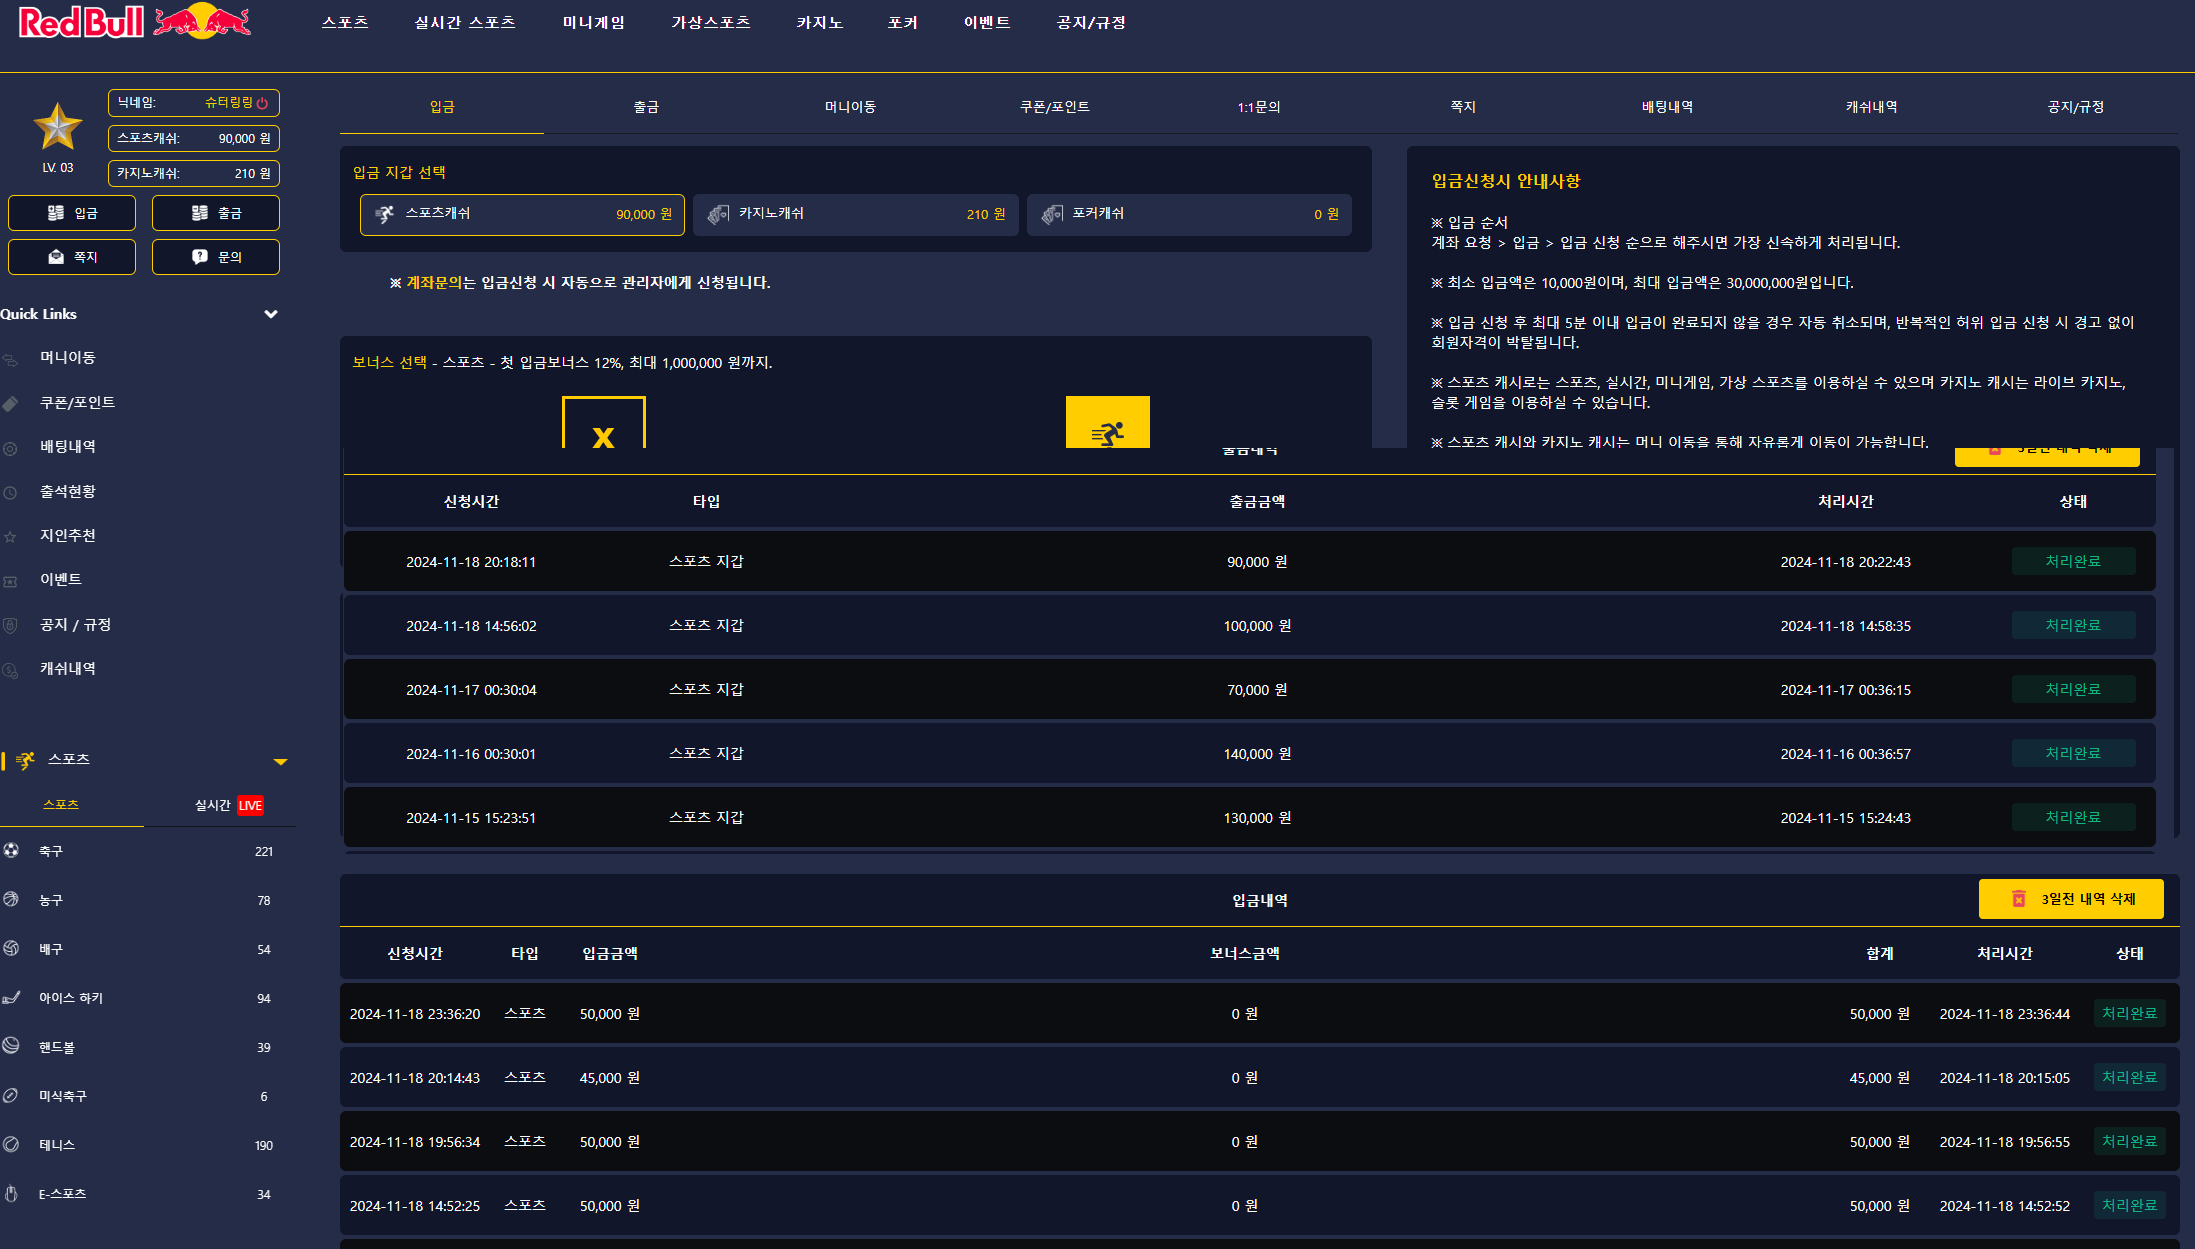Collapse the Quick Links chevron

(x=270, y=314)
